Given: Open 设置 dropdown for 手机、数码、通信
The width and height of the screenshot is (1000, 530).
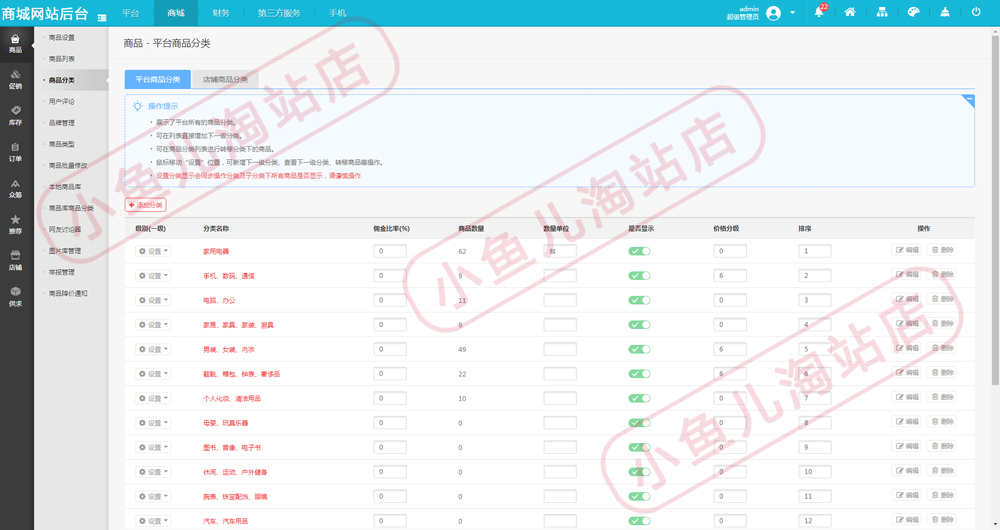Looking at the screenshot, I should (x=153, y=276).
